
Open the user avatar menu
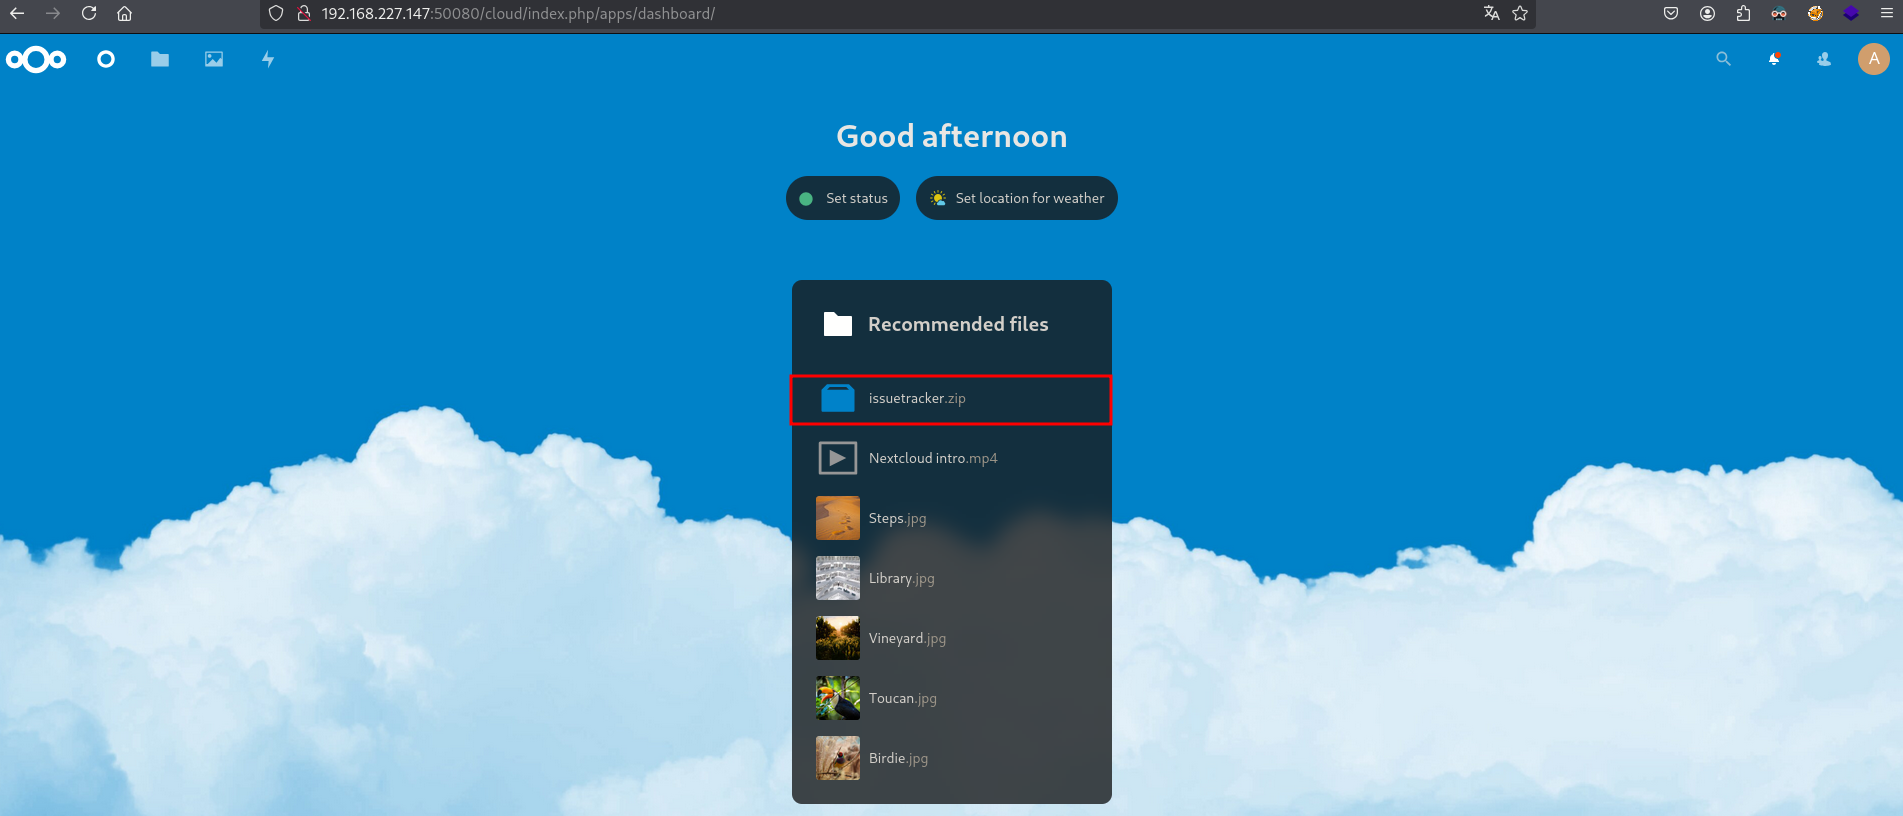1873,59
